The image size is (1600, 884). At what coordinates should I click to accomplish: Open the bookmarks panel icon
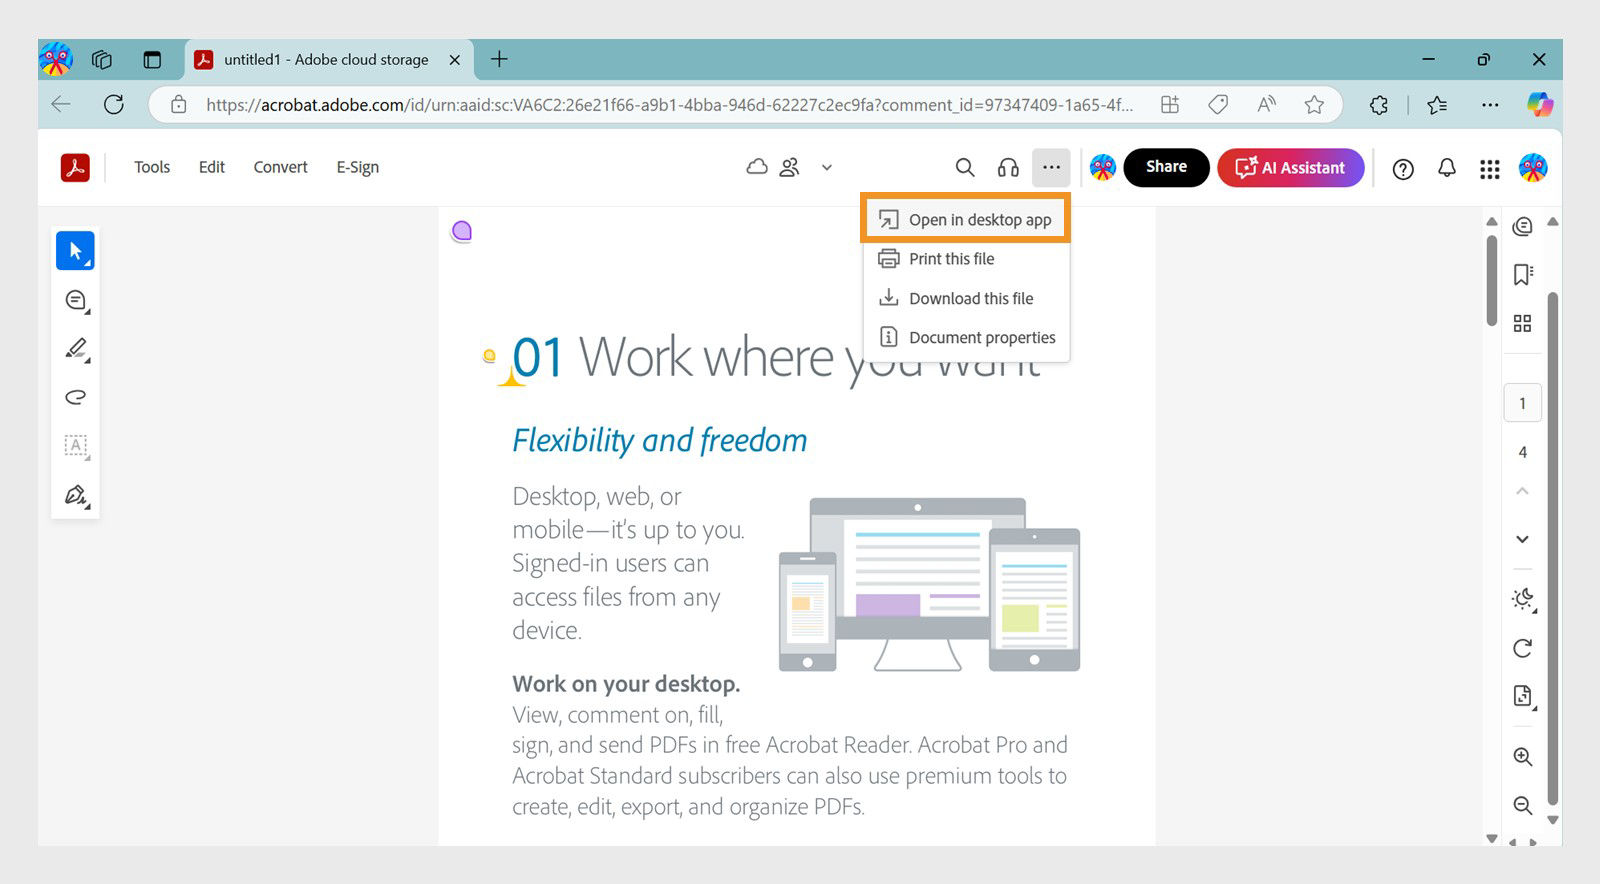pos(1522,275)
